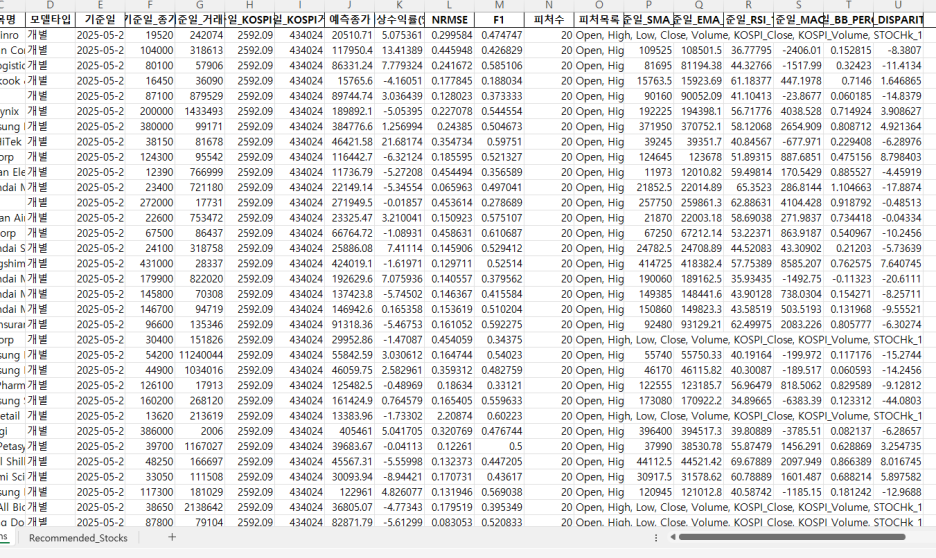936x558 pixels.
Task: Select column J header
Action: pos(349,5)
